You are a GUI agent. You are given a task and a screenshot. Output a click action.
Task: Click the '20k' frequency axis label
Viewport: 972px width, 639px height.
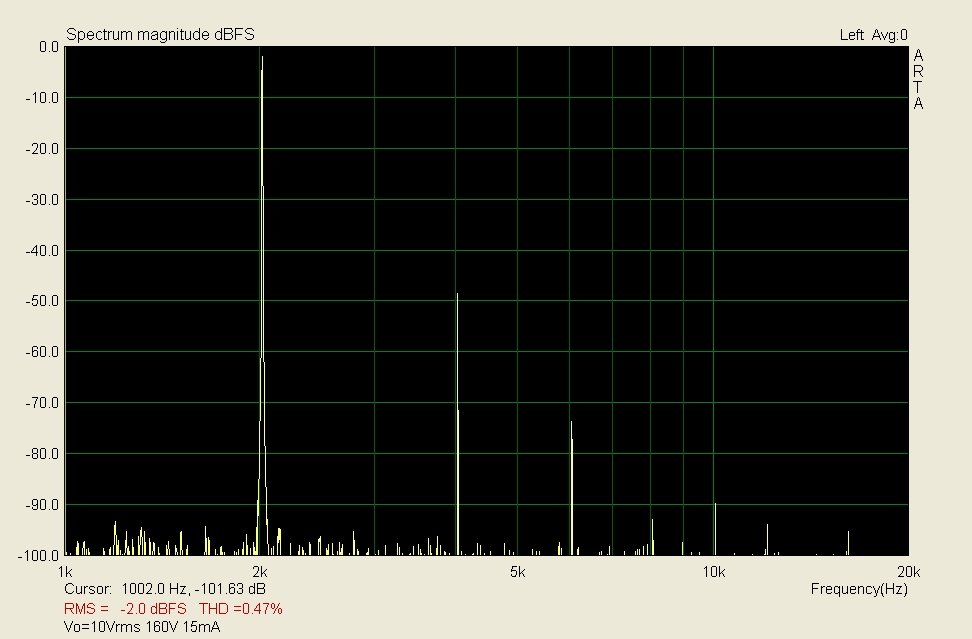(x=909, y=571)
